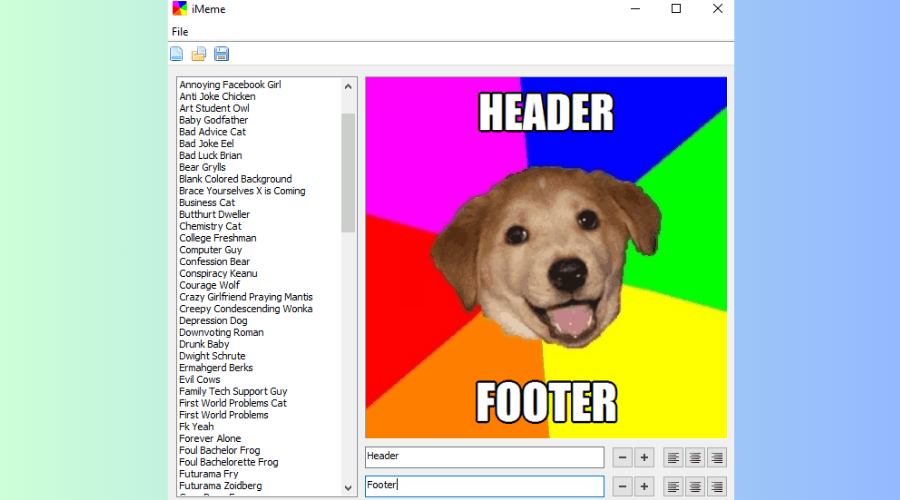900x500 pixels.
Task: Align header text to the right
Action: click(x=717, y=458)
